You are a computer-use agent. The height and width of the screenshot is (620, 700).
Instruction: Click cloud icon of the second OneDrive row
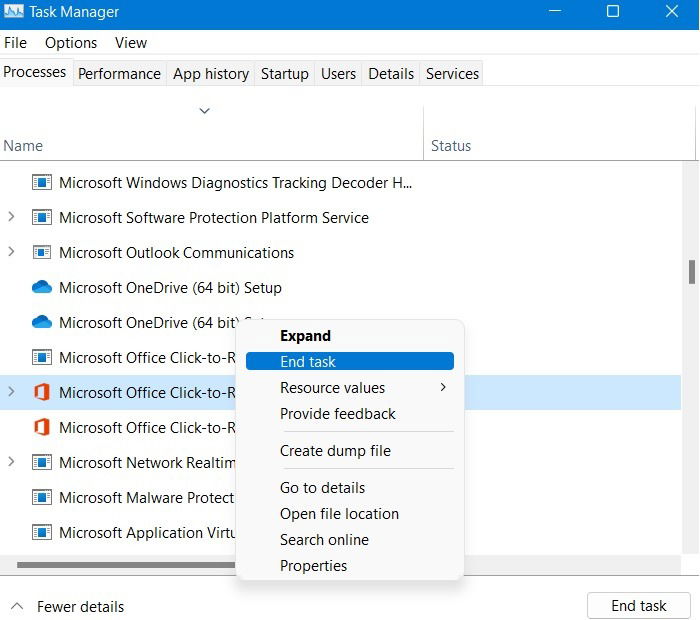[42, 322]
